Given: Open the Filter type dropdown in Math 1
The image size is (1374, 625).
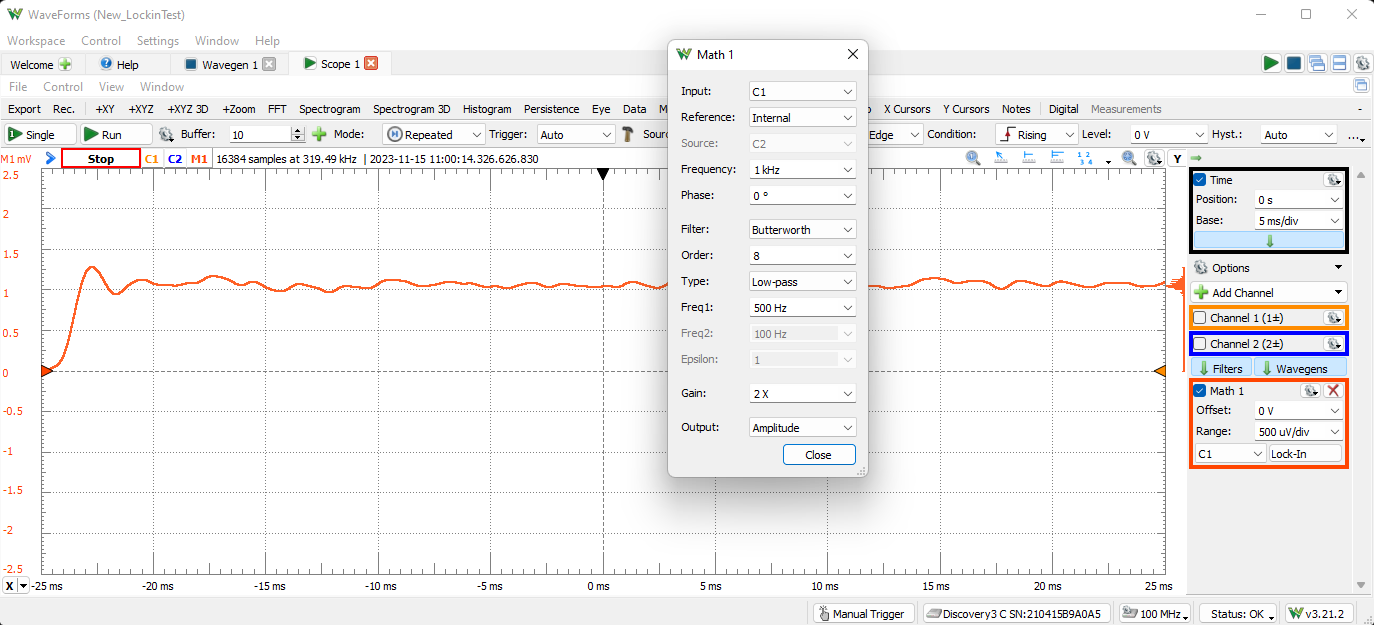Looking at the screenshot, I should click(802, 229).
